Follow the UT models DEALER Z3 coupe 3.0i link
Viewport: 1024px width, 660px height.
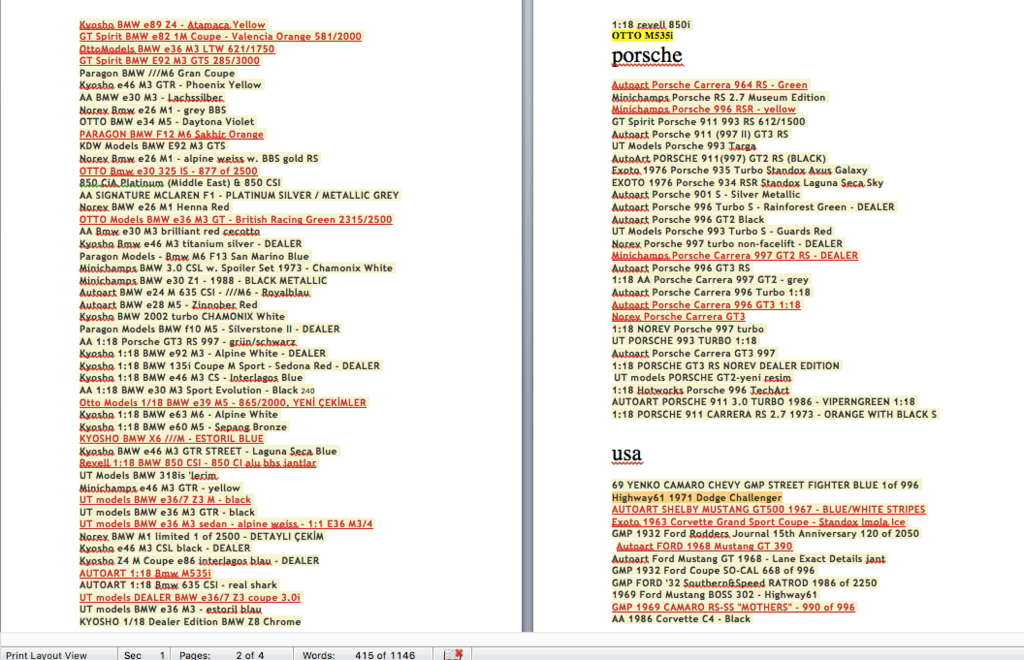tap(190, 597)
